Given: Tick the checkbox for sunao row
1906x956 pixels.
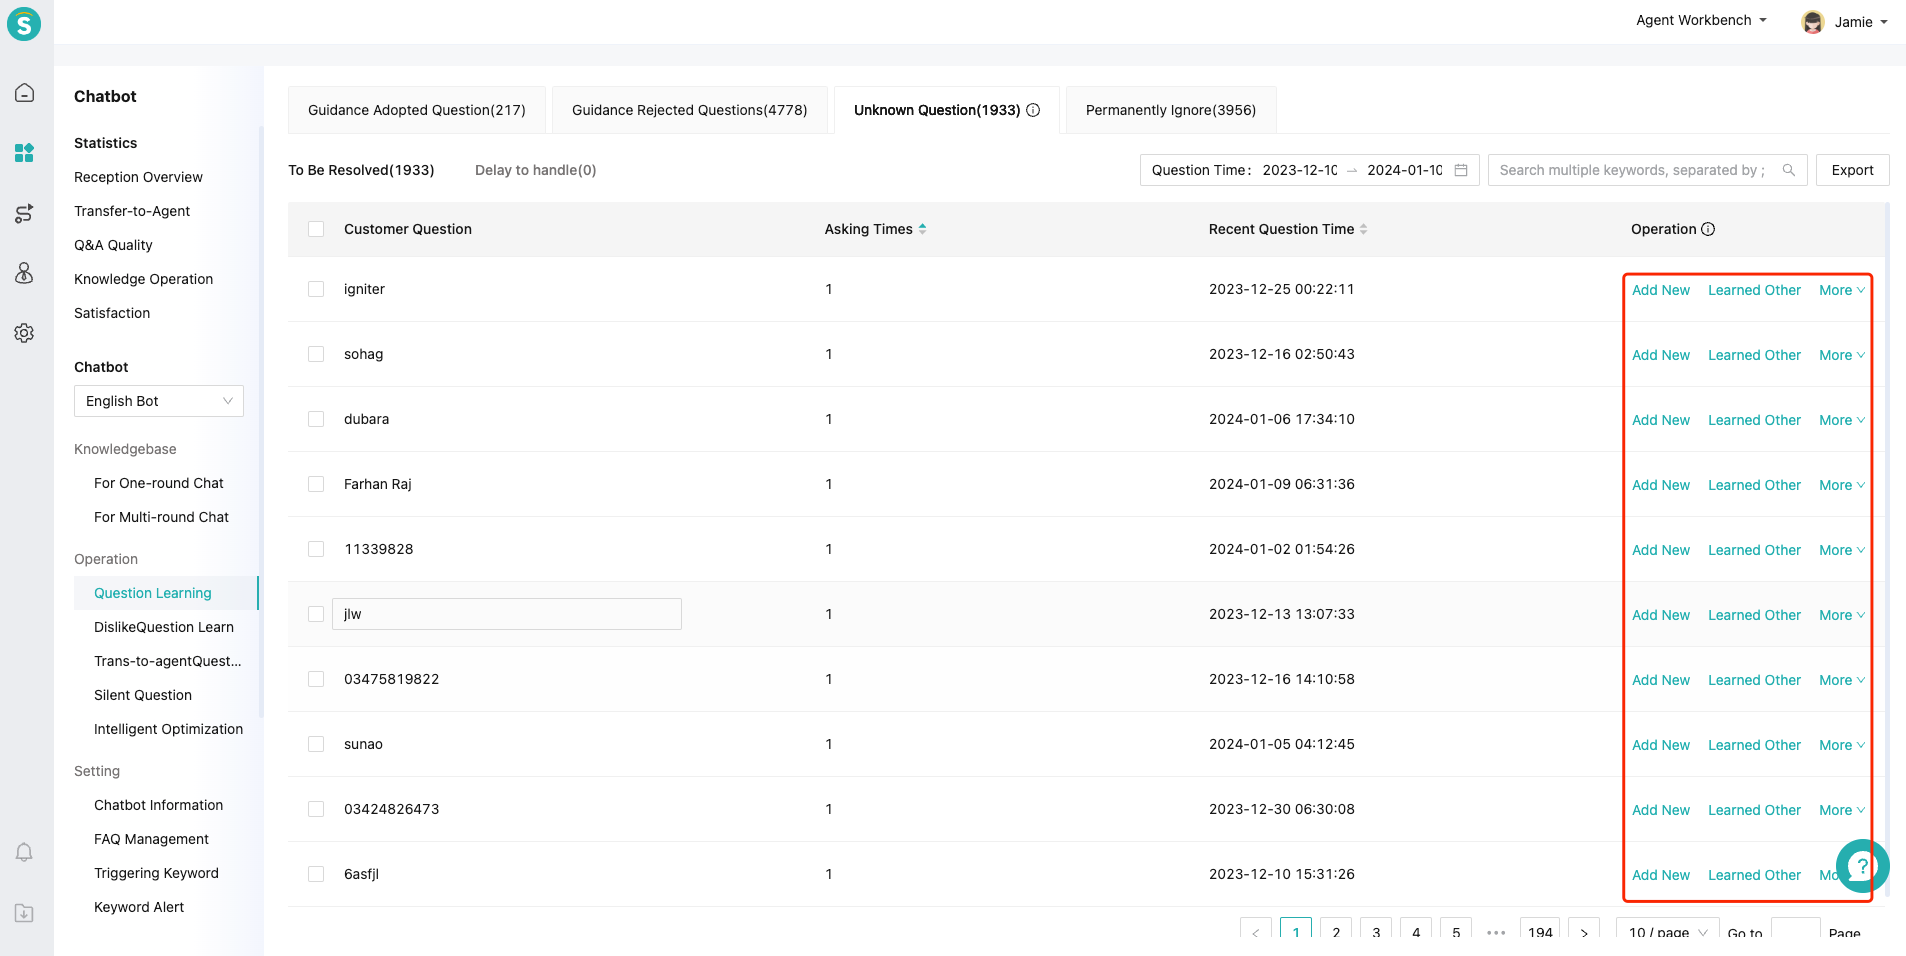Looking at the screenshot, I should click(316, 744).
